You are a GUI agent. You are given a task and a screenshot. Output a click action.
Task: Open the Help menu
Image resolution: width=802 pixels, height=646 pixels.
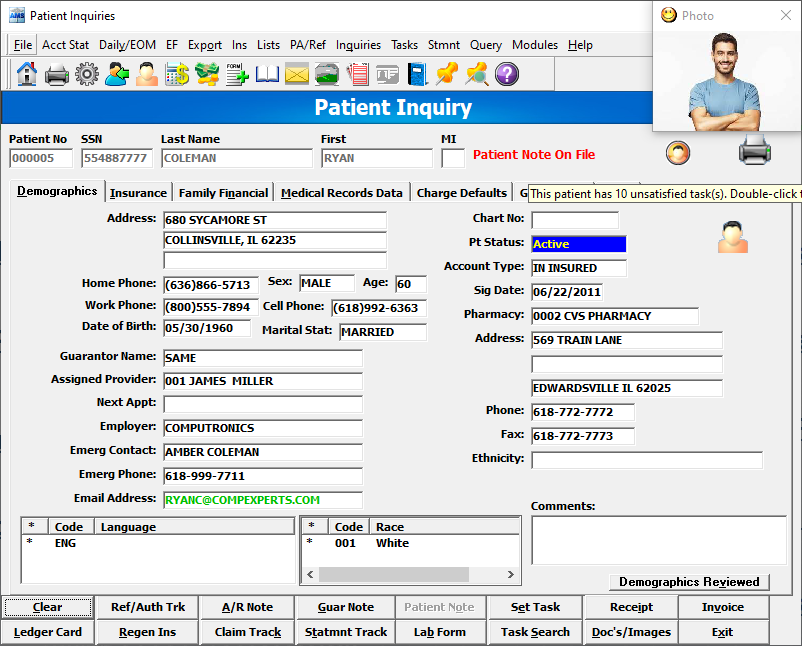(580, 45)
